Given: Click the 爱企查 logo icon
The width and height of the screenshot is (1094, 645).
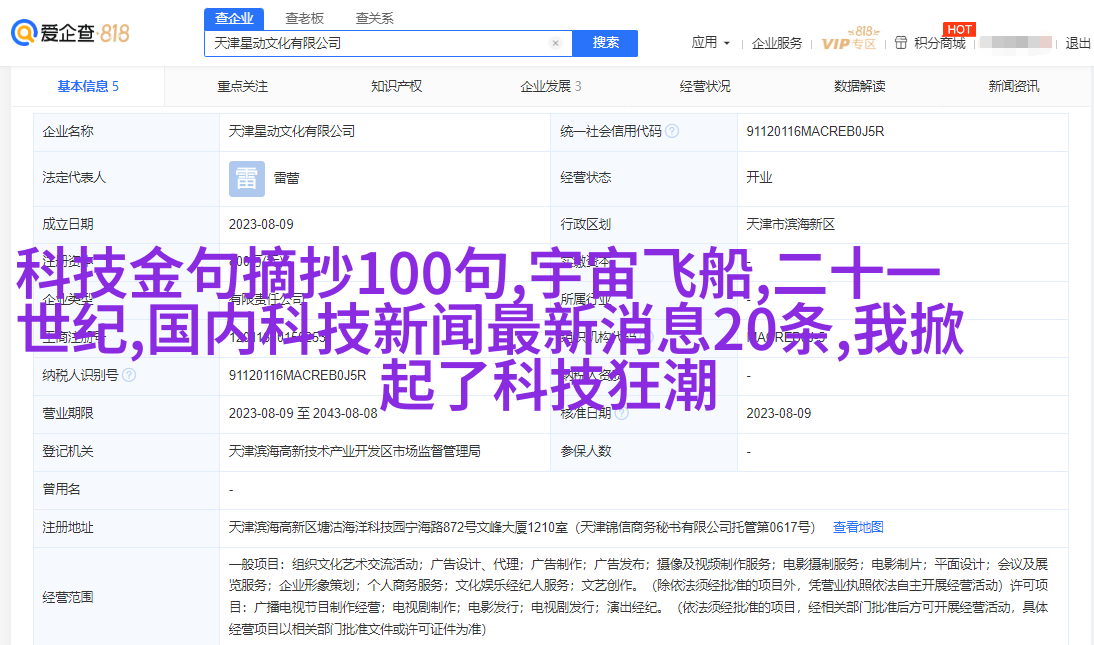Looking at the screenshot, I should tap(24, 32).
